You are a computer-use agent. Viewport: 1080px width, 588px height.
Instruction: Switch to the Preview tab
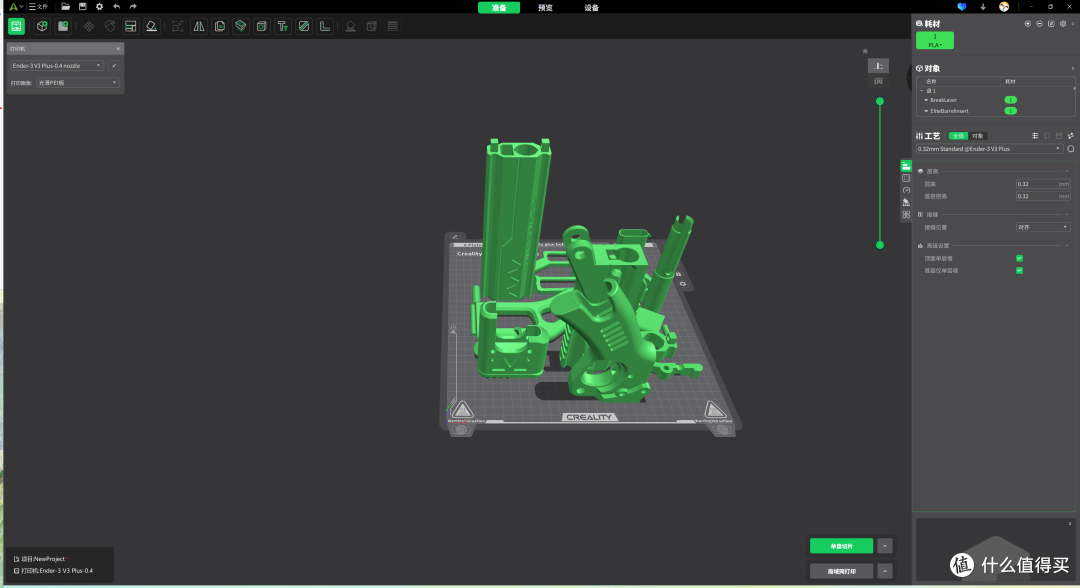546,8
